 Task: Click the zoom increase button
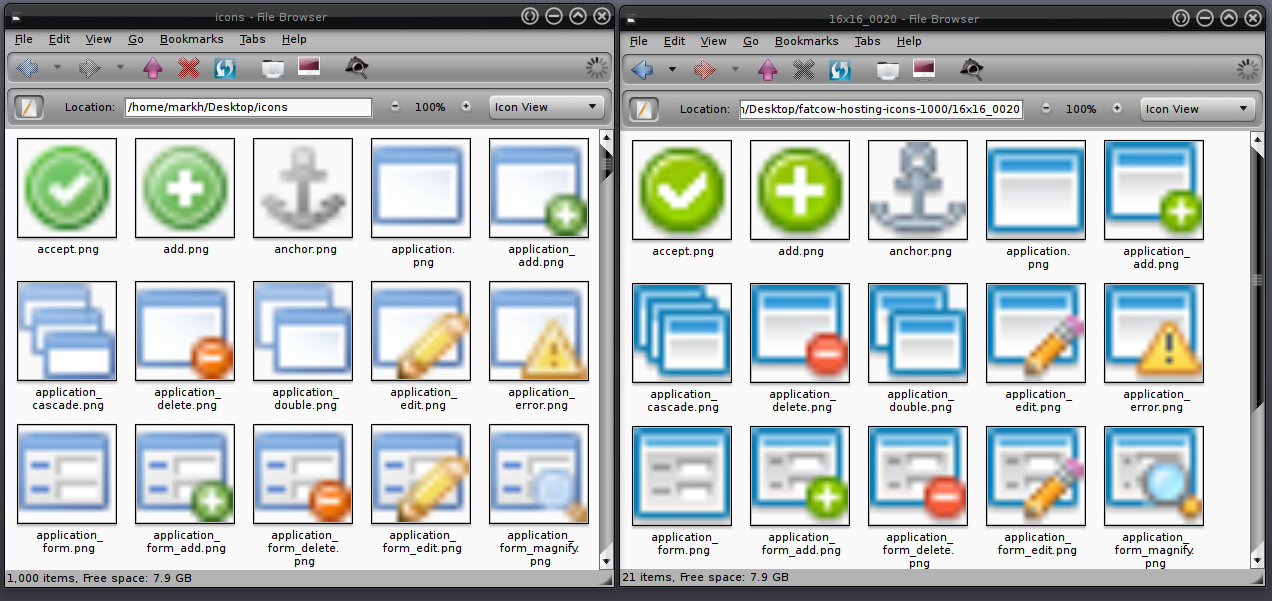coord(466,106)
